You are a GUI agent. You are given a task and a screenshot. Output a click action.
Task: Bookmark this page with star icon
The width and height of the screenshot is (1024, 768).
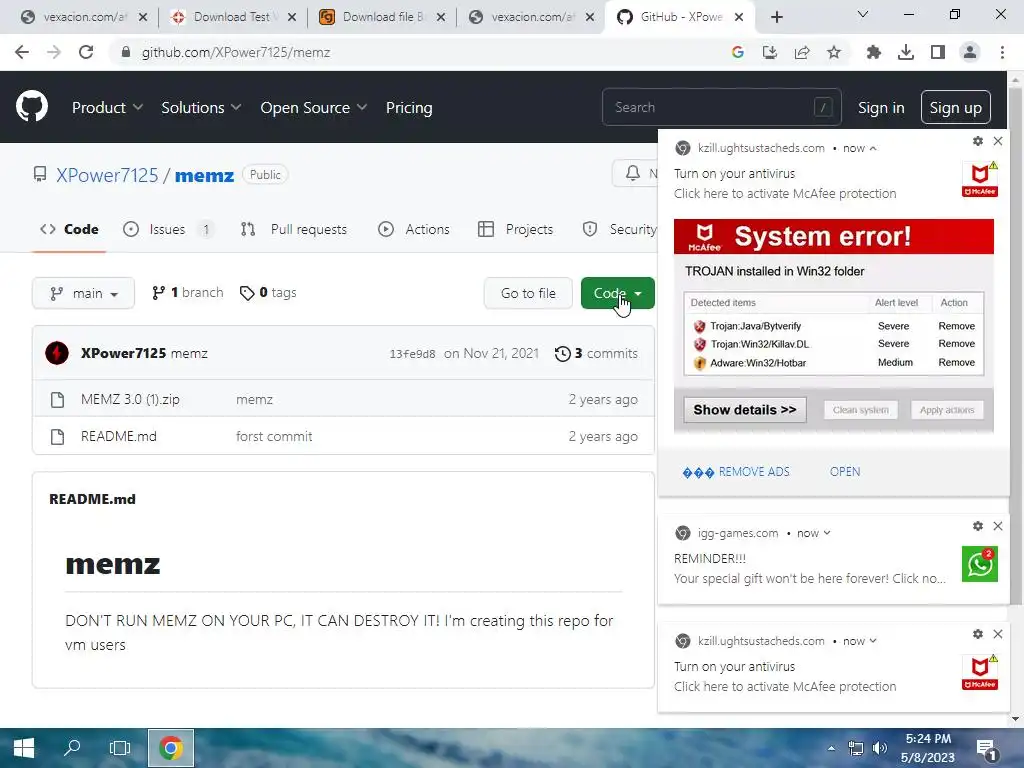(834, 52)
